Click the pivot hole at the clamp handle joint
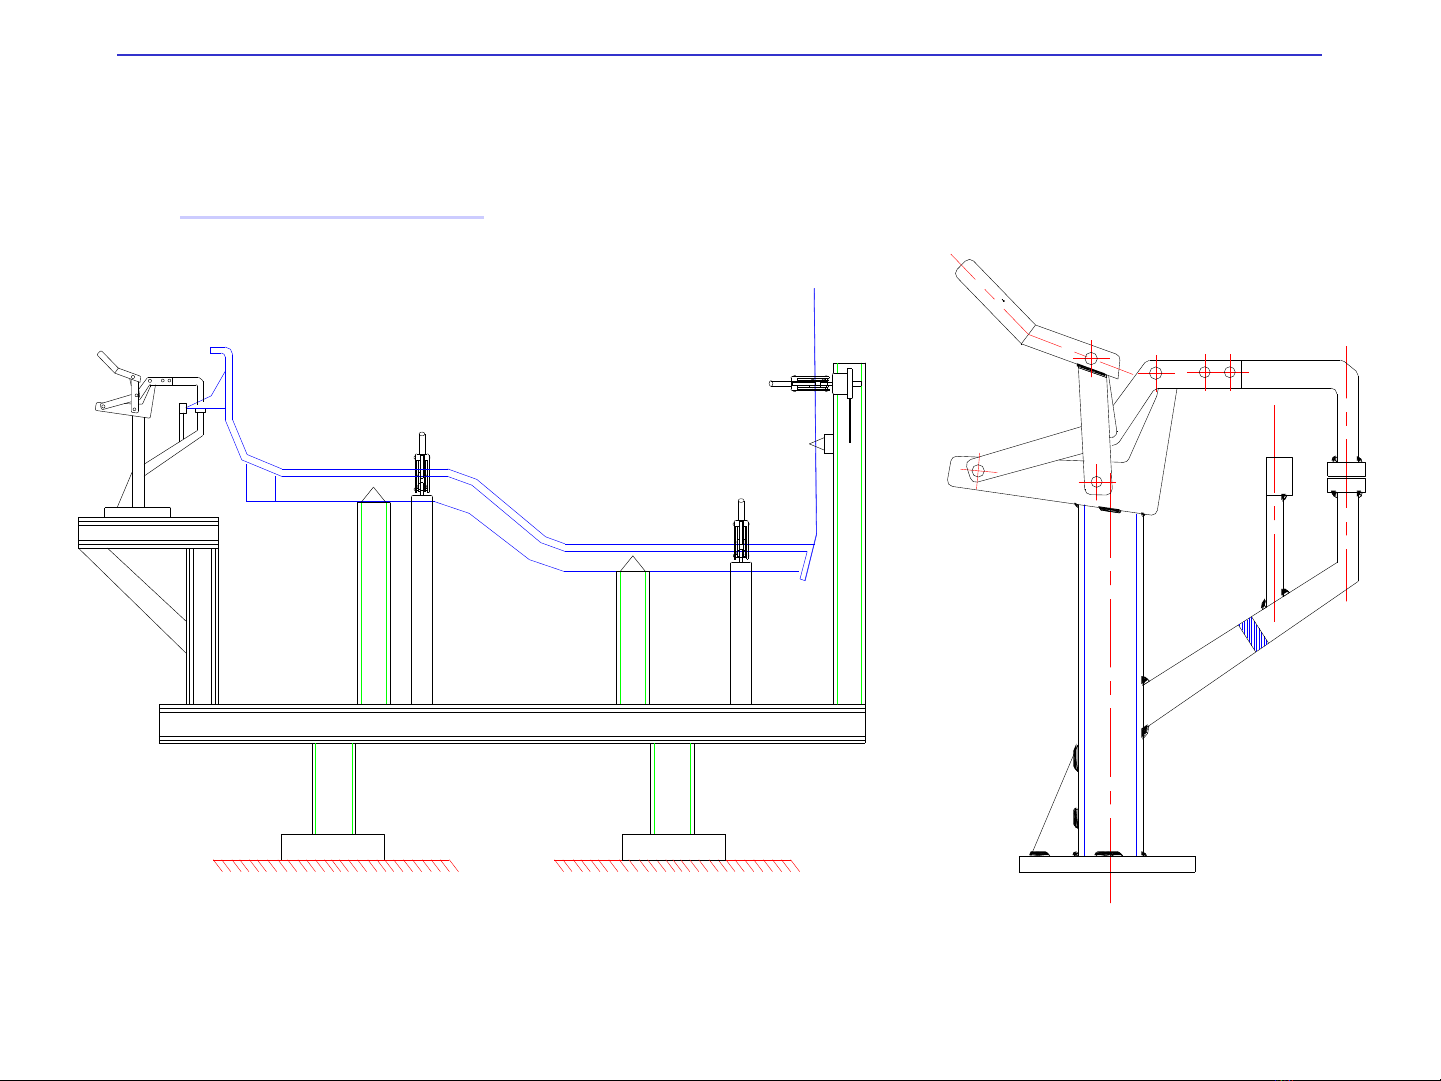1441x1081 pixels. click(x=1091, y=357)
